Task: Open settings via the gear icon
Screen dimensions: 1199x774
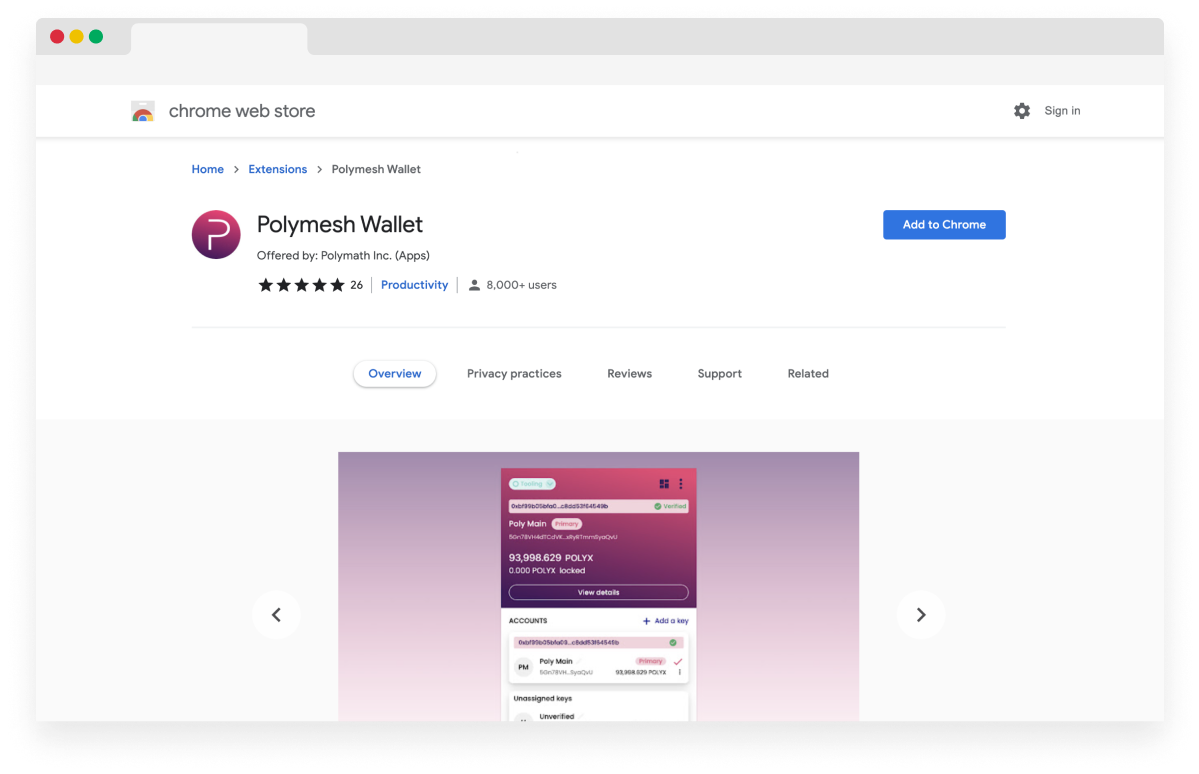Action: (1022, 111)
